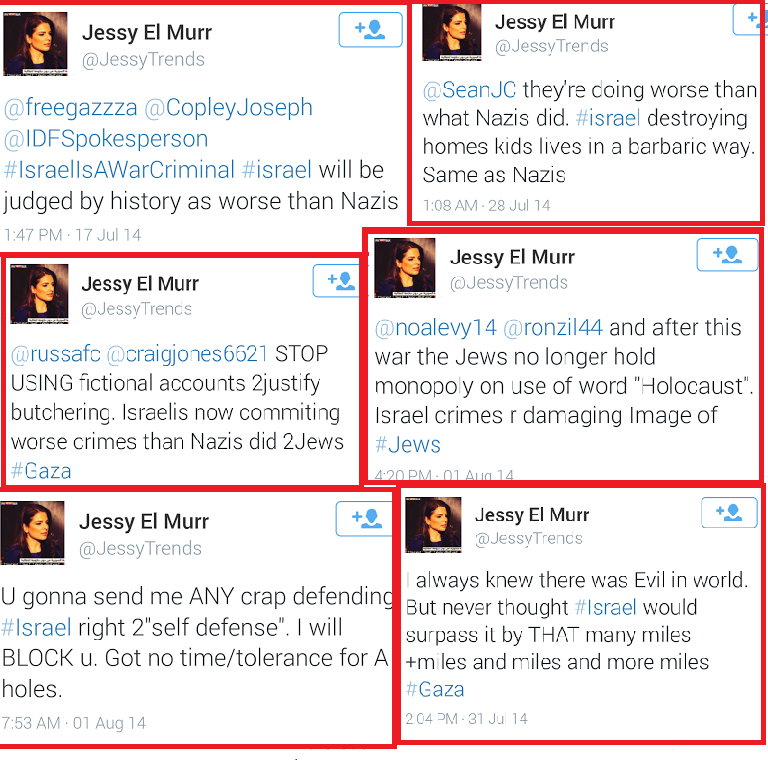Click follow icon on the 7:53 AM tweet

click(364, 518)
